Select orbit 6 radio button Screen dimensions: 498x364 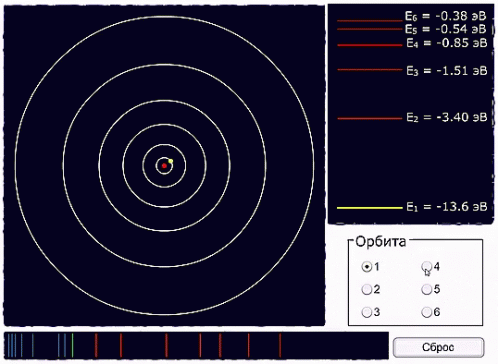(427, 312)
